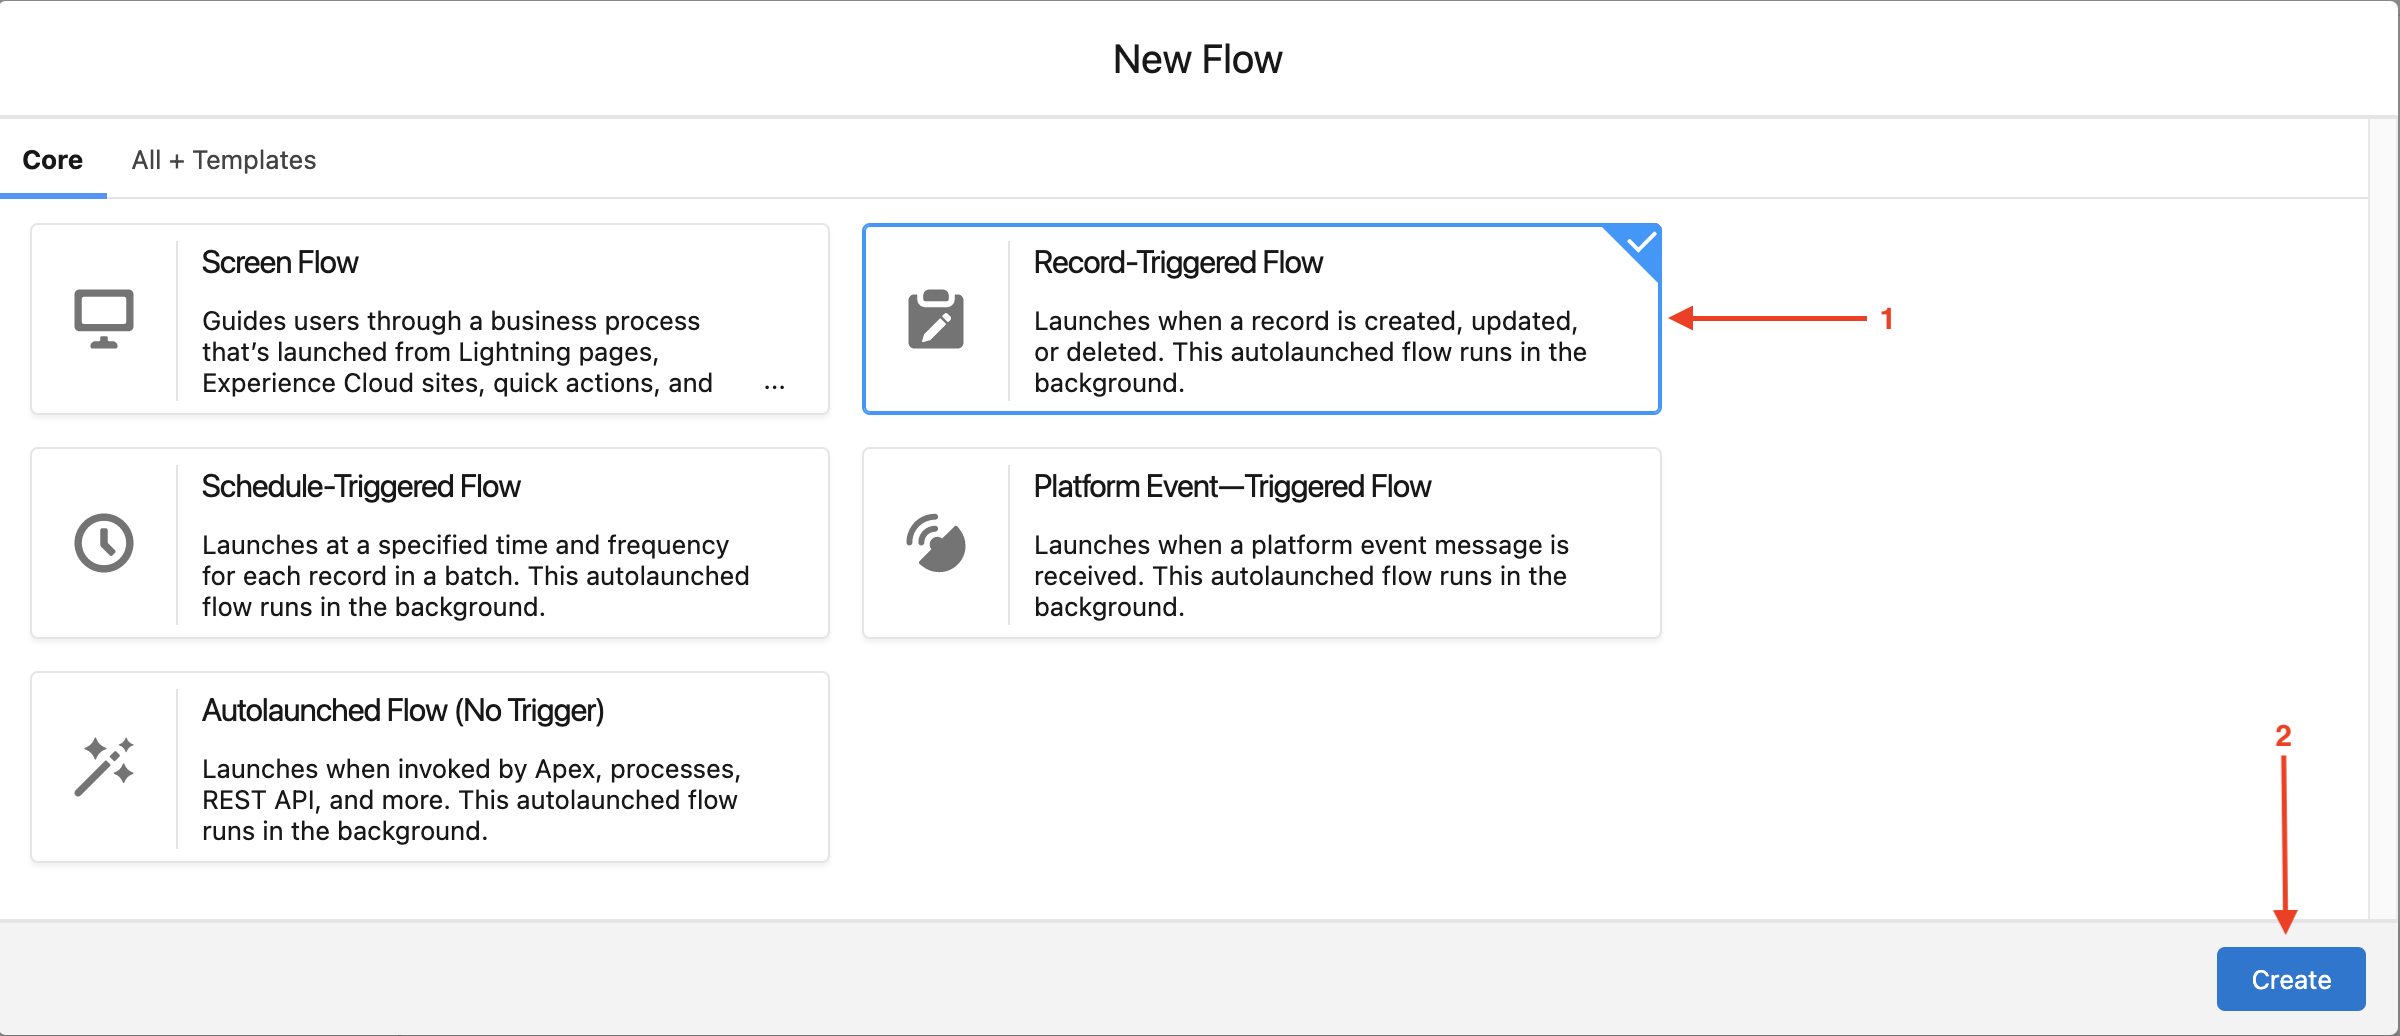Click the Schedule-Triggered Flow description text
The width and height of the screenshot is (2400, 1036).
click(475, 576)
